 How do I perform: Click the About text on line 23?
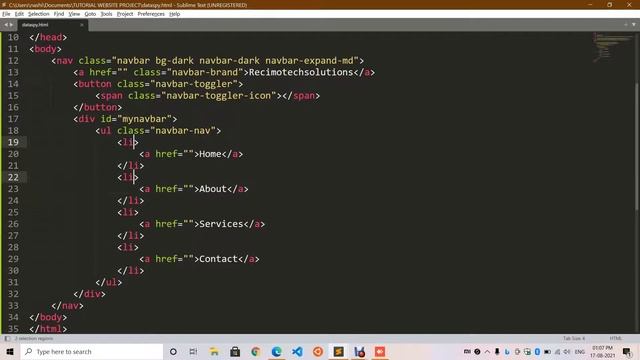coord(213,189)
